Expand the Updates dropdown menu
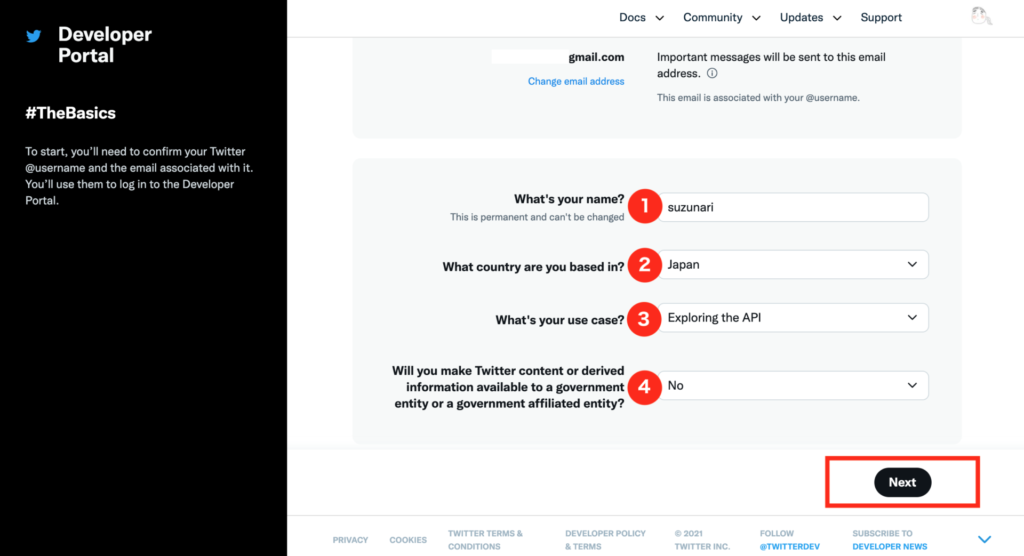 click(x=810, y=18)
